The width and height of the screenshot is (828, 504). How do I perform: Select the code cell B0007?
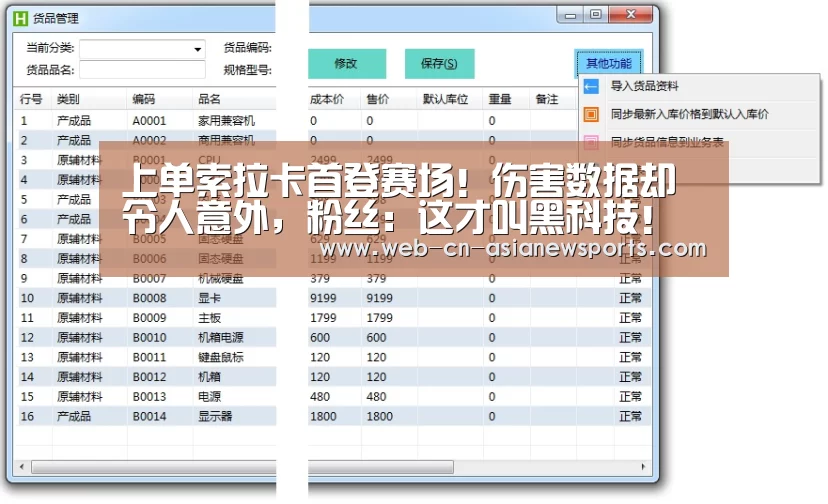(x=149, y=278)
